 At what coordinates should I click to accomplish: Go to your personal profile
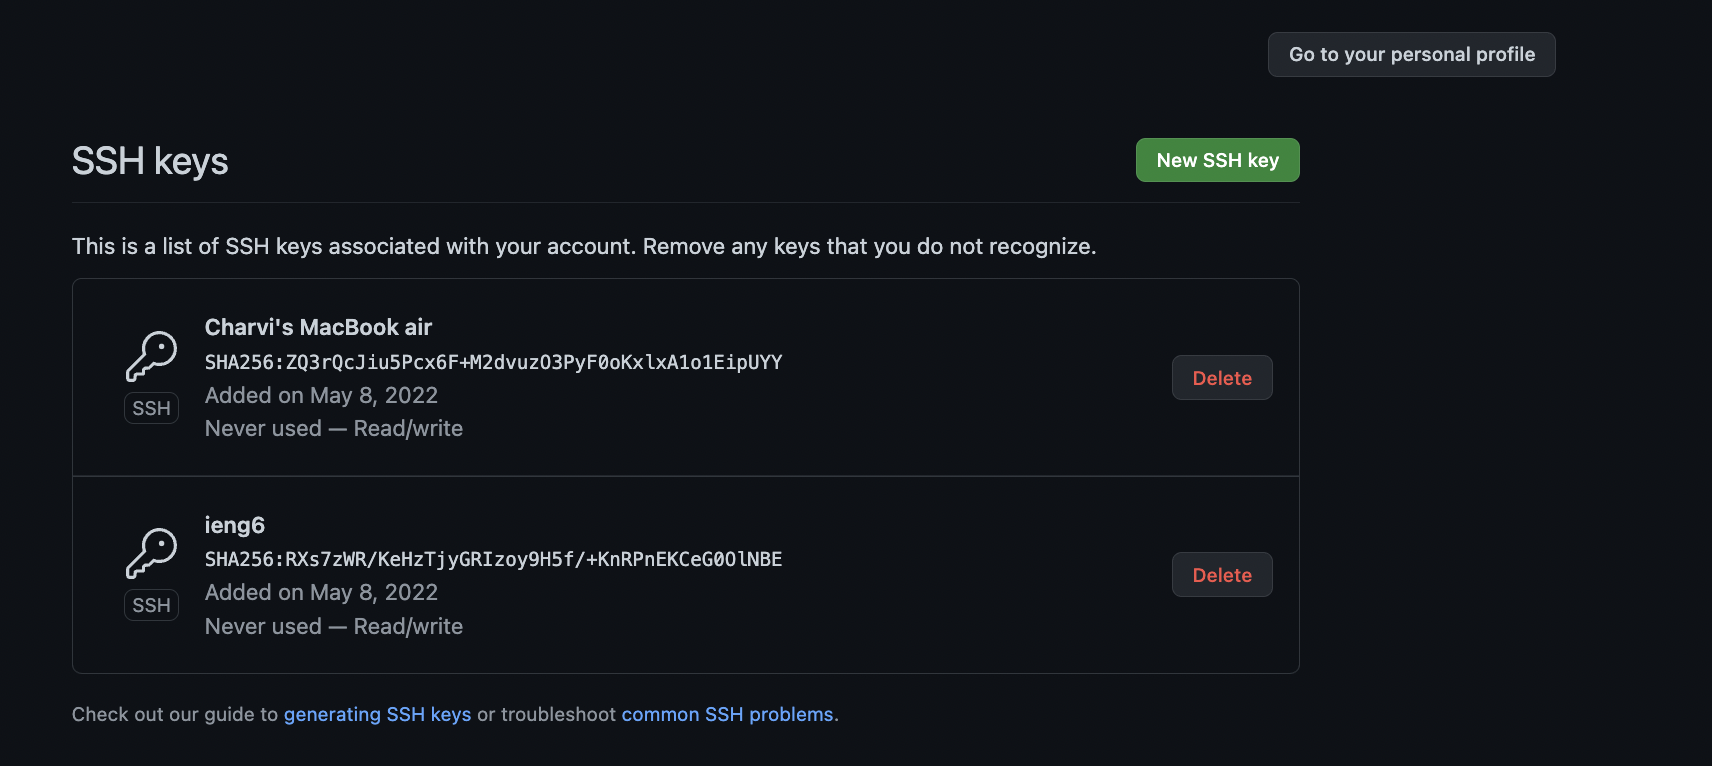click(1411, 54)
